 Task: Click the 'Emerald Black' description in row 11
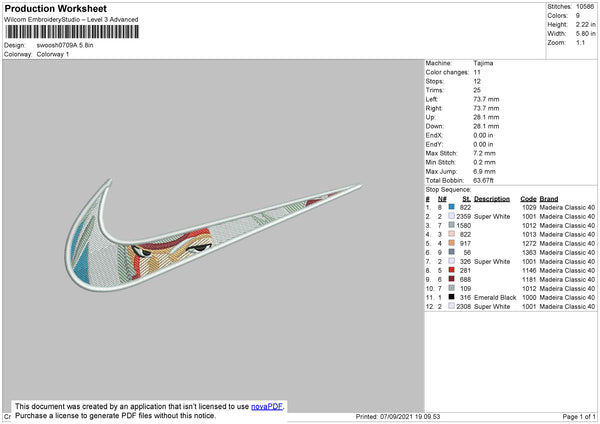pos(495,297)
